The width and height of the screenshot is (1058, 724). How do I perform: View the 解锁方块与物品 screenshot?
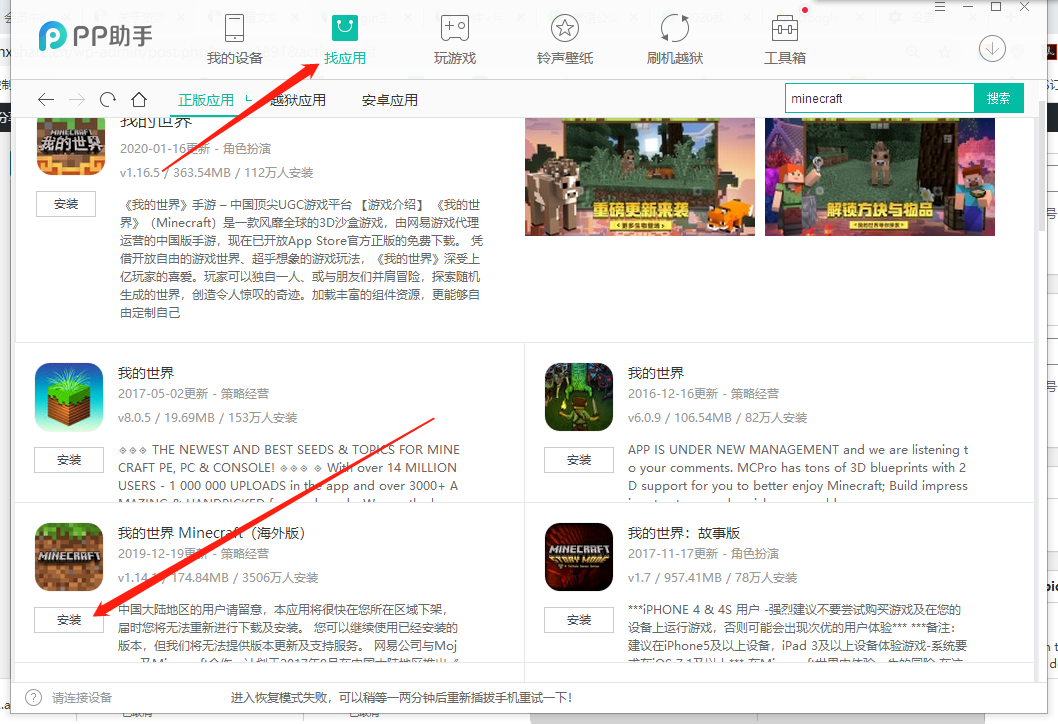click(x=880, y=177)
